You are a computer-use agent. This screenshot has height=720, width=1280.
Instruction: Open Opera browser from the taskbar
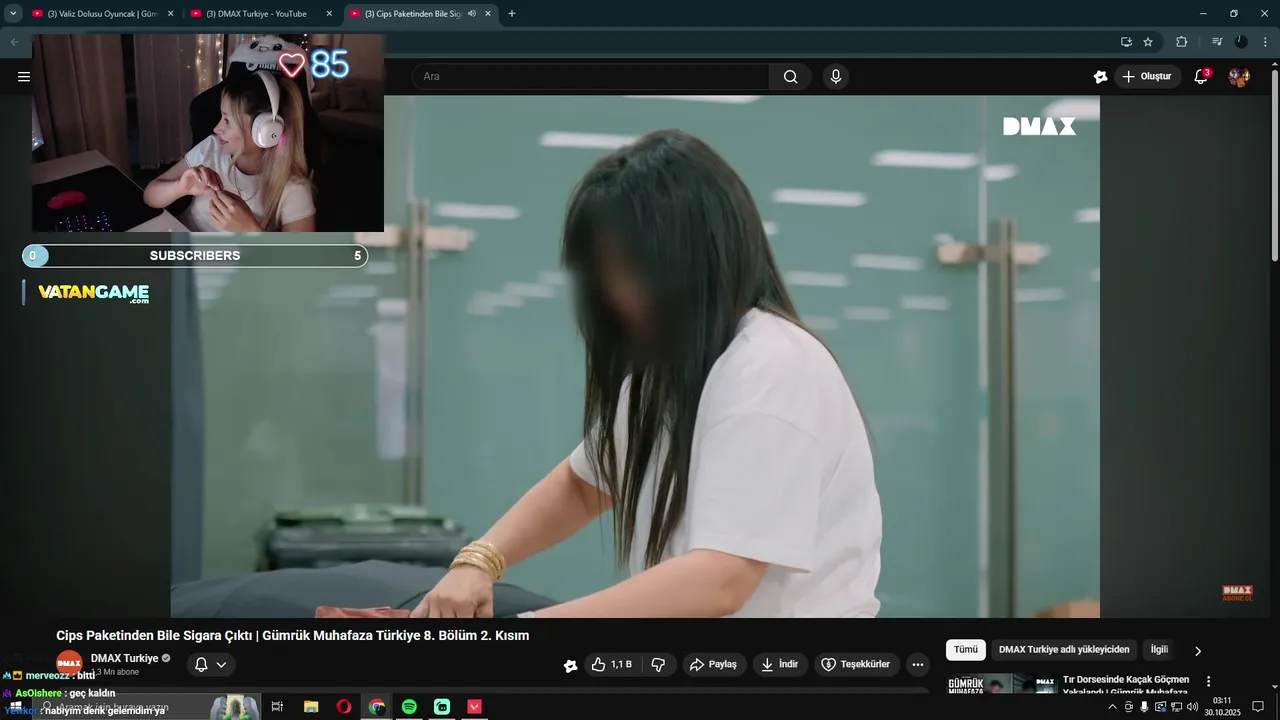[x=344, y=707]
